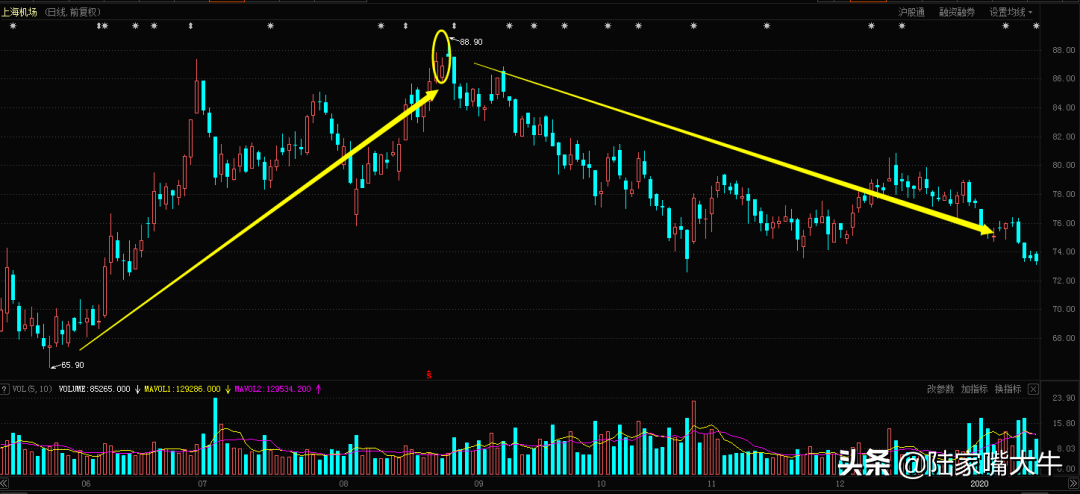The image size is (1080, 494).
Task: Click the 88.90 high price label
Action: point(471,42)
